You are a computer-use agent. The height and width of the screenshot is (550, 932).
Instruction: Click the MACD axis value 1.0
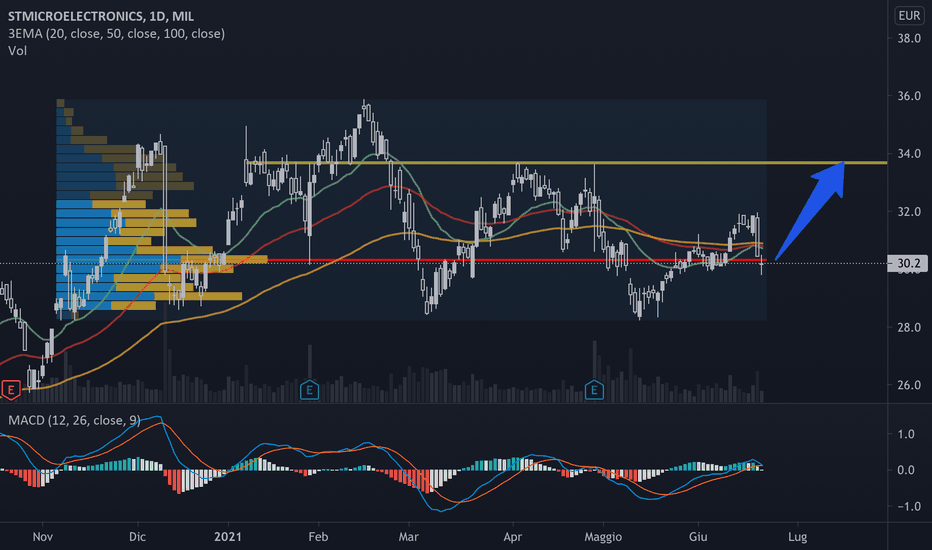click(906, 434)
